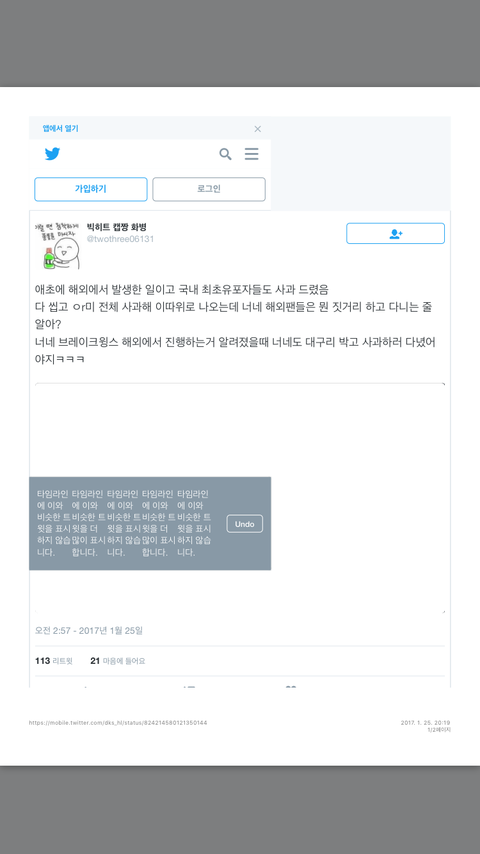Click the Undo button in gray notice
This screenshot has width=480, height=854.
[245, 524]
